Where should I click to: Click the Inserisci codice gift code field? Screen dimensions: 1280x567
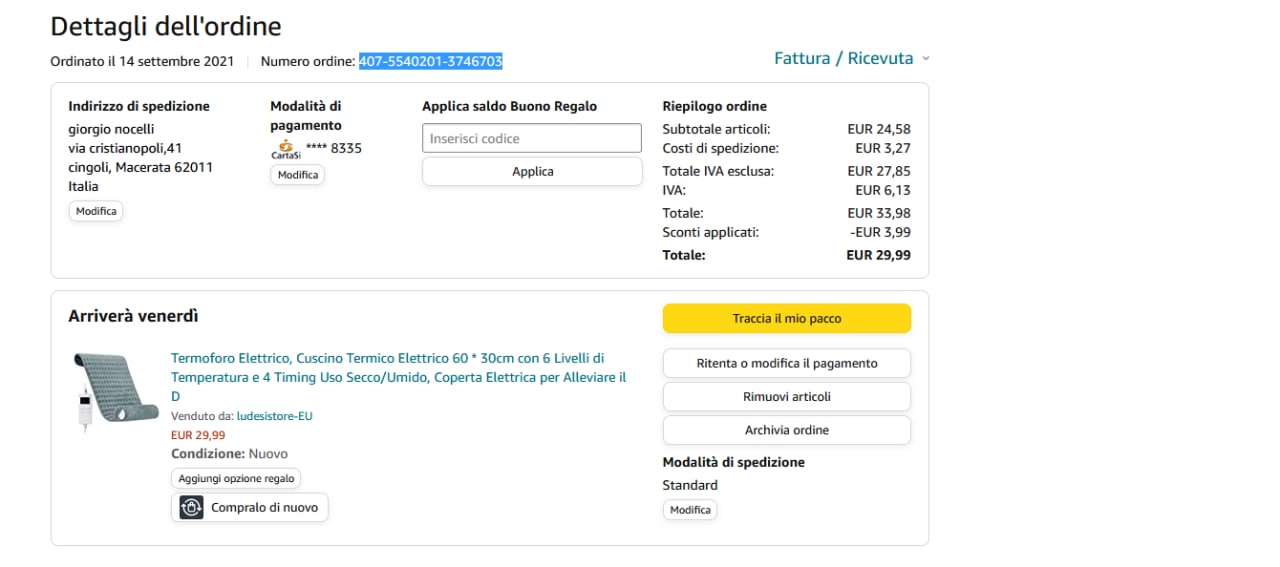click(x=532, y=138)
